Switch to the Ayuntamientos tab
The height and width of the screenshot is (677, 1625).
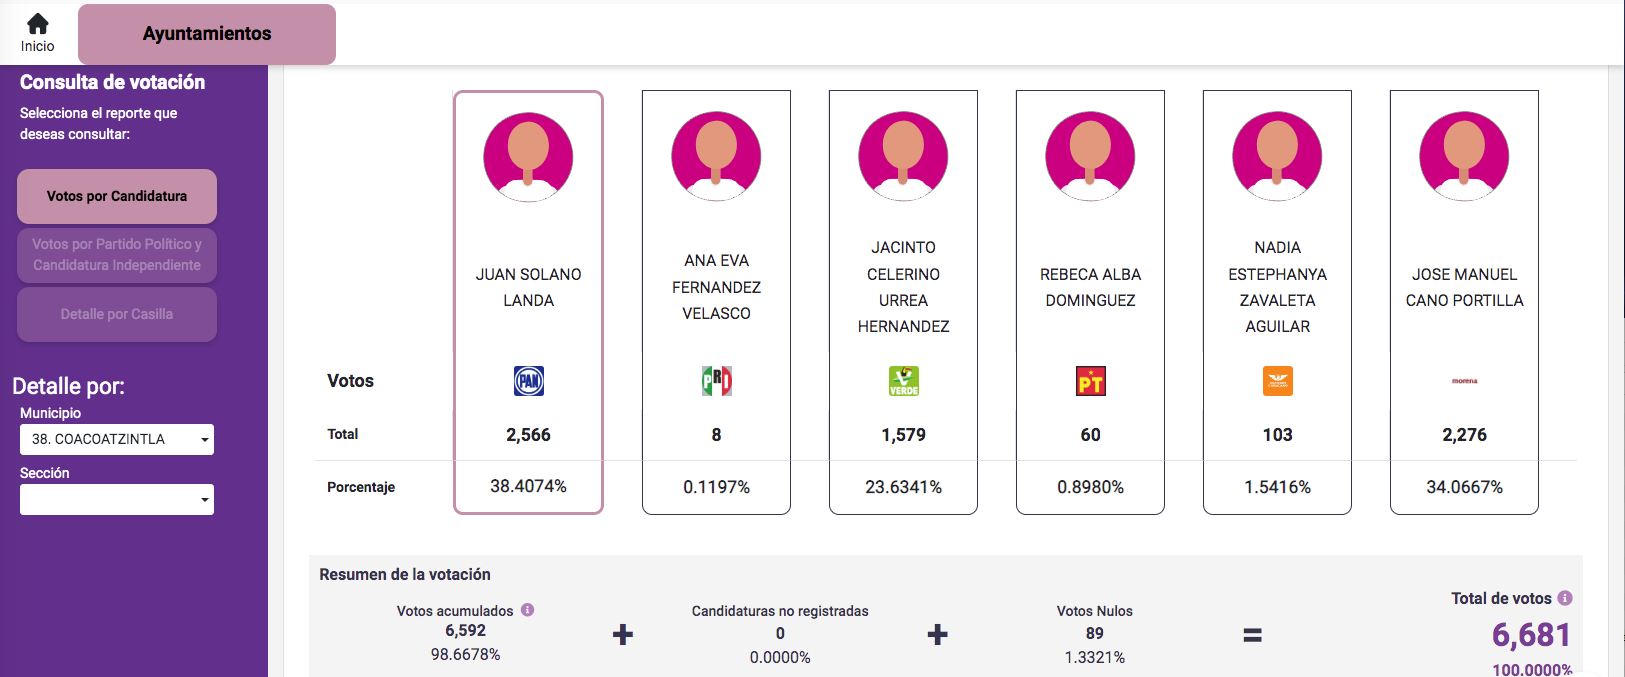point(207,34)
